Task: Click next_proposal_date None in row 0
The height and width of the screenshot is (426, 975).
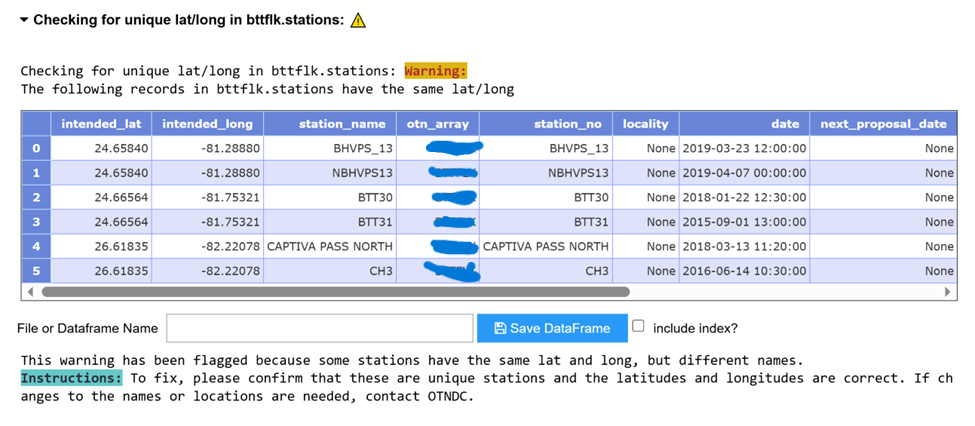Action: pos(884,149)
